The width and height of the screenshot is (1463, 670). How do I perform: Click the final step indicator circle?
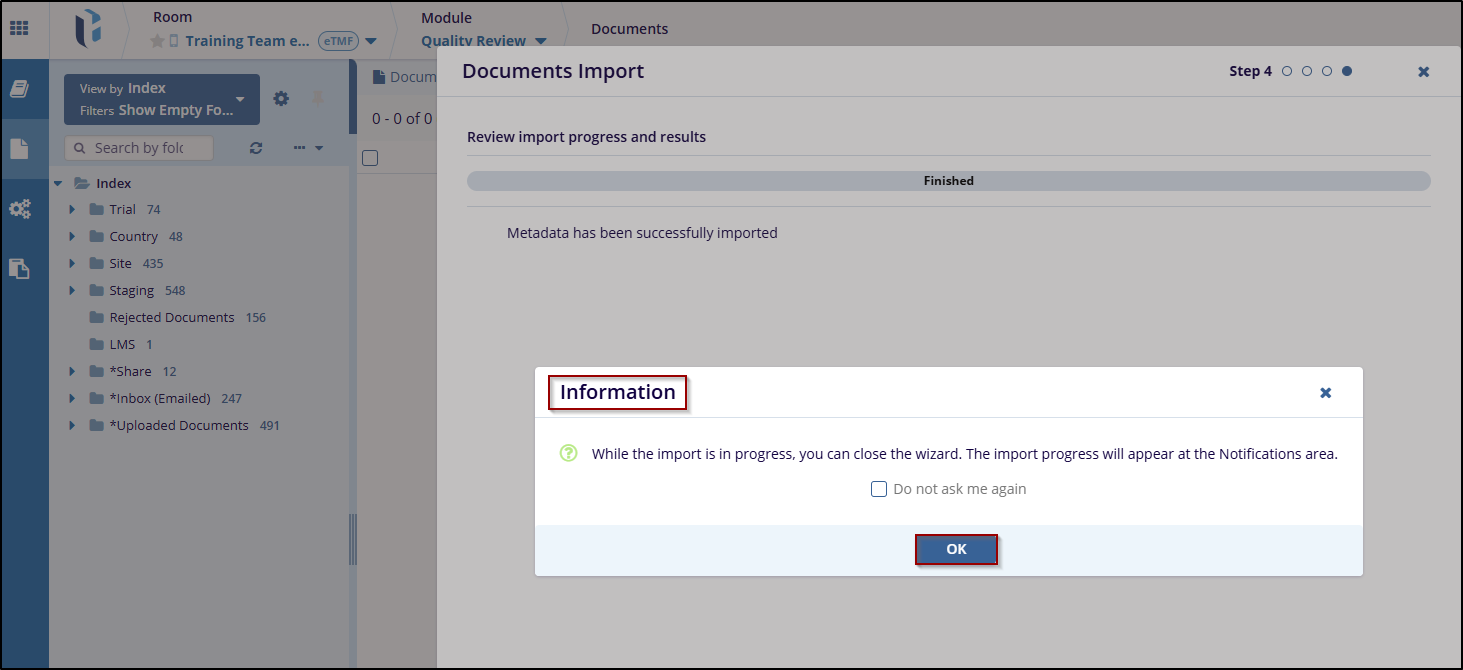[1347, 71]
